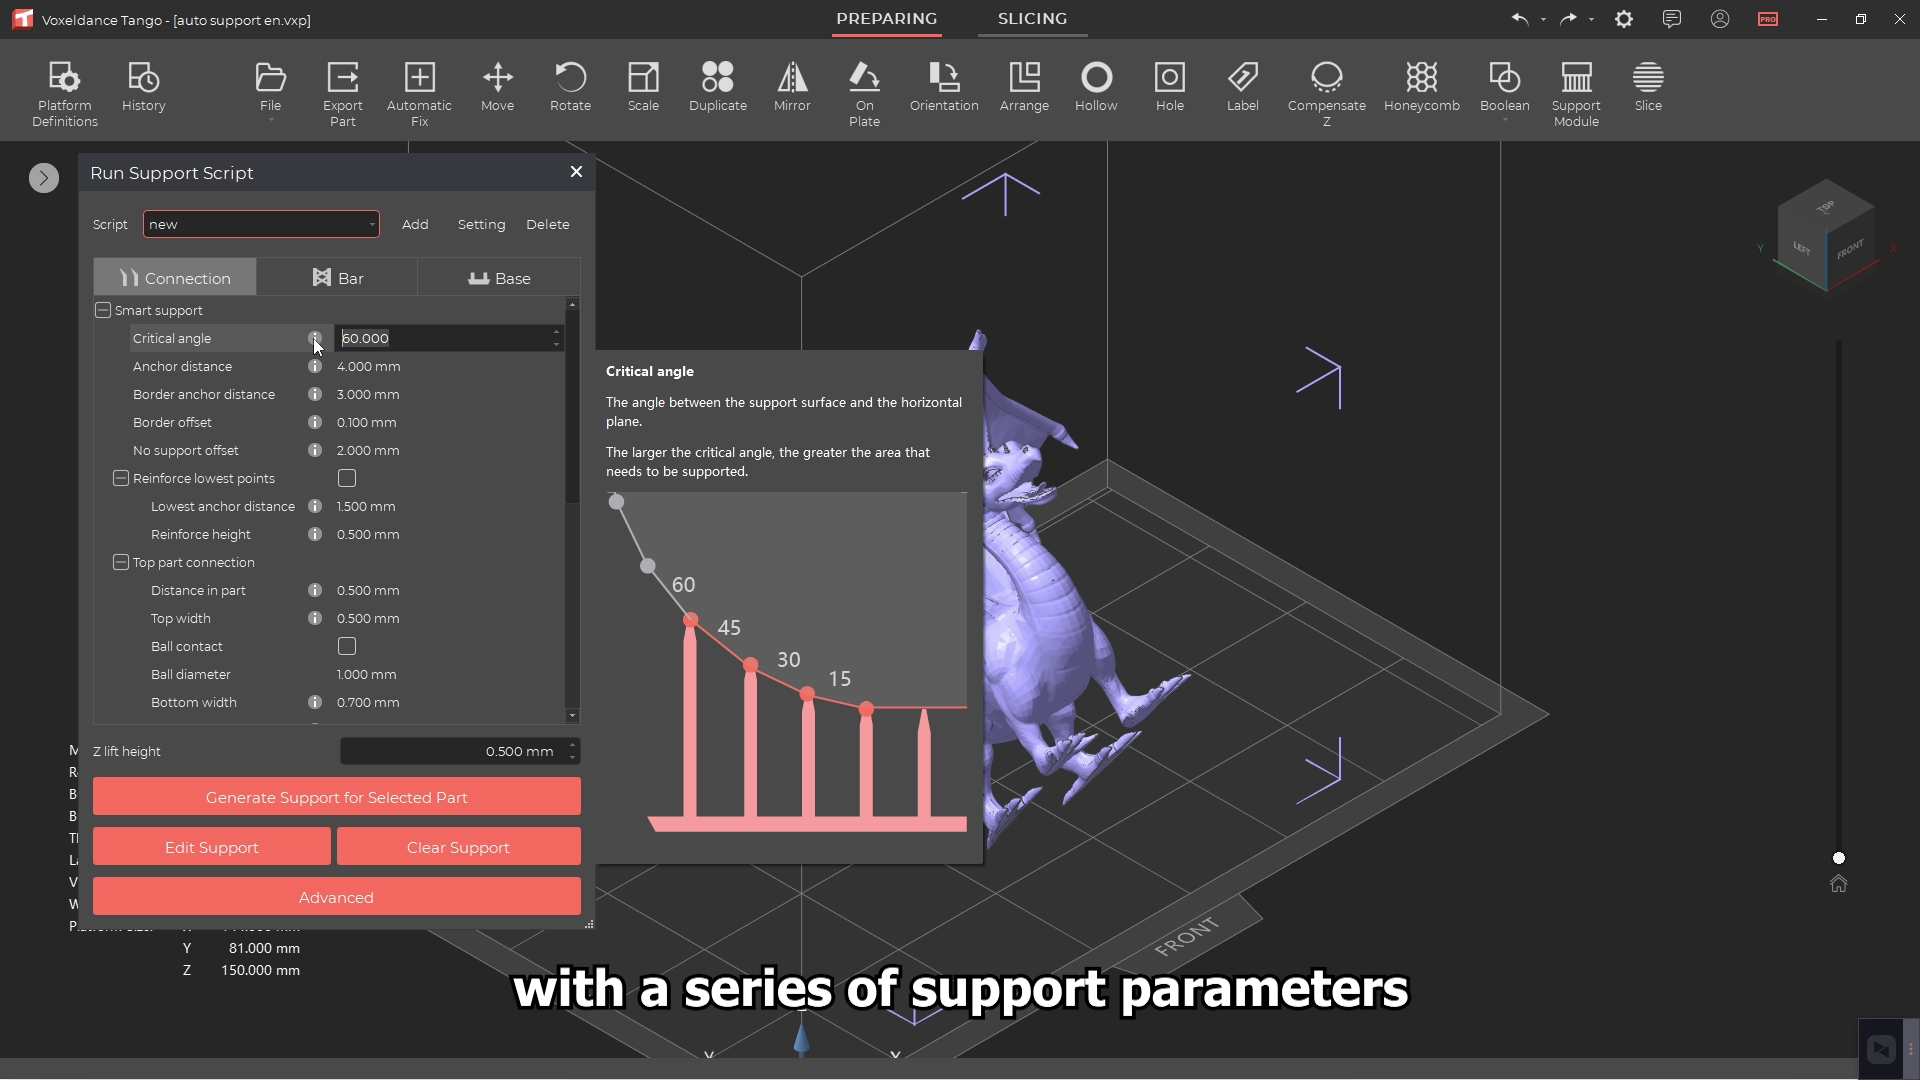Switch to the Bar tab
The height and width of the screenshot is (1080, 1920).
338,277
